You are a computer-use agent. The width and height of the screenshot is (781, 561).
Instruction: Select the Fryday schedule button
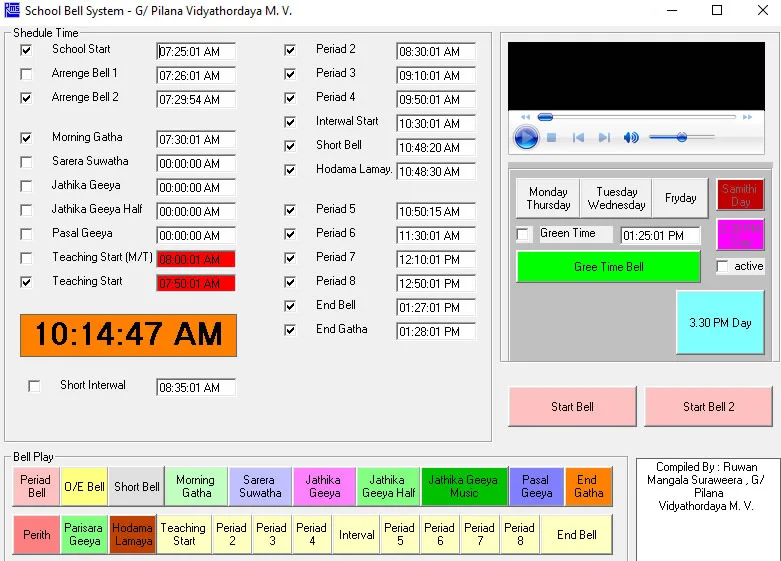681,198
